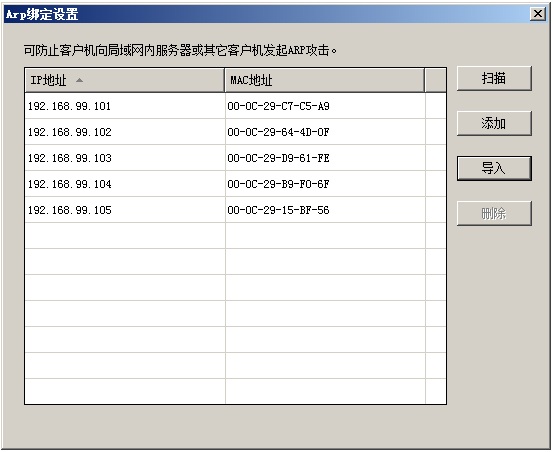The height and width of the screenshot is (452, 553).
Task: Click the sort arrow in the IP地址 header
Action: [79, 80]
